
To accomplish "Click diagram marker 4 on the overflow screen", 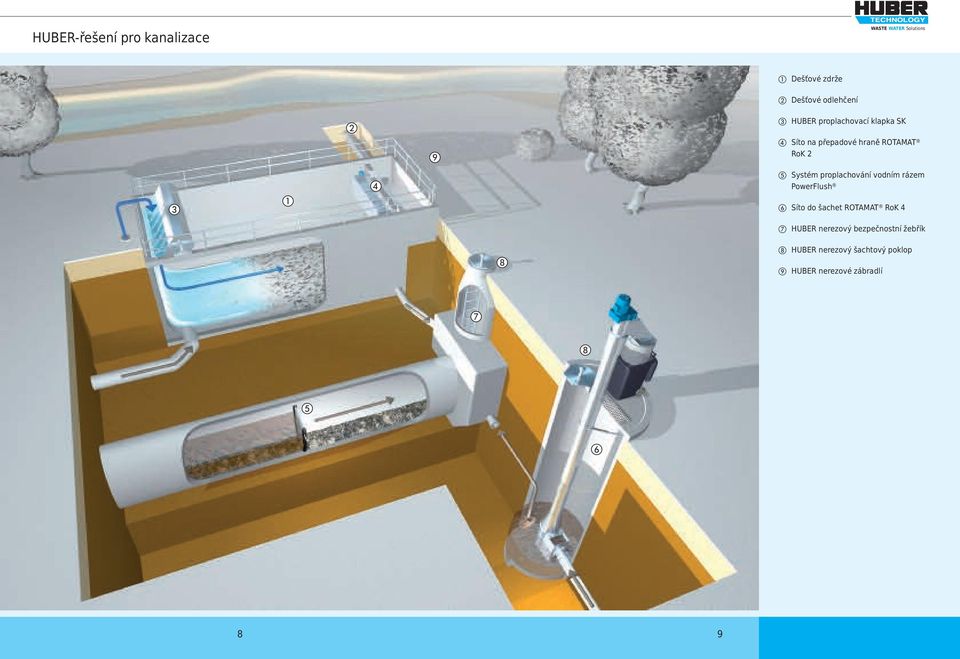I will point(376,186).
